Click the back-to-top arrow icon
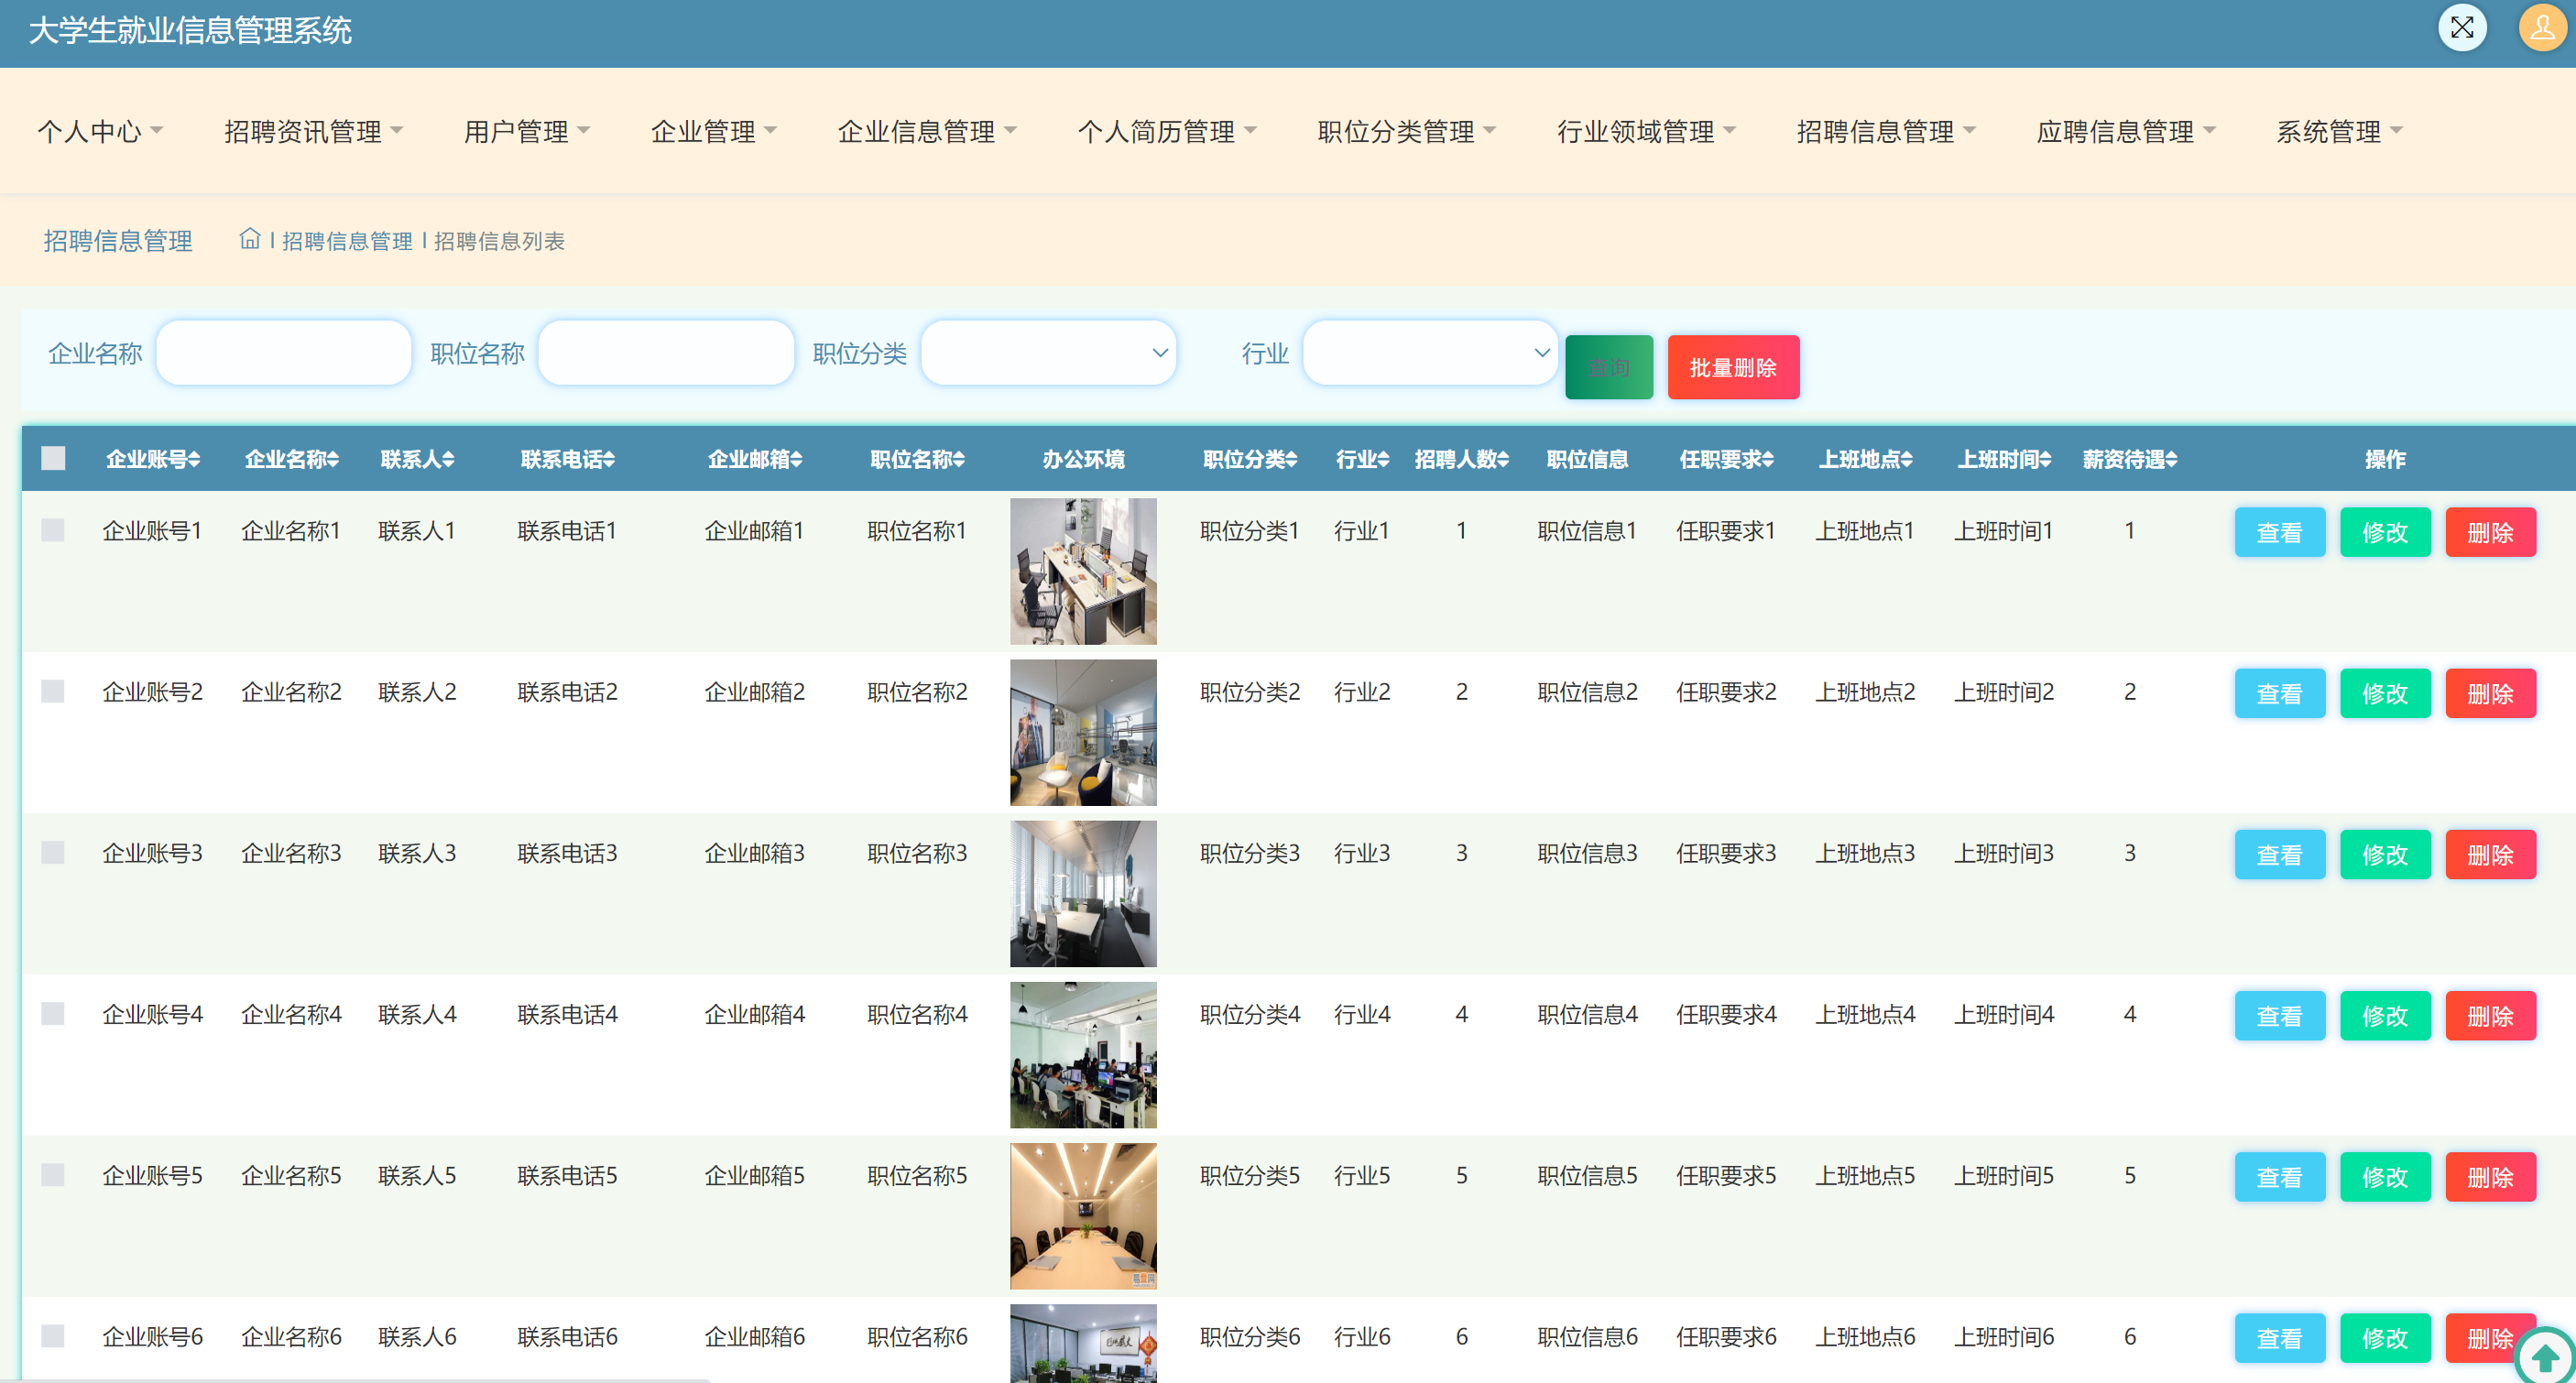Viewport: 2576px width, 1383px height. [2544, 1357]
